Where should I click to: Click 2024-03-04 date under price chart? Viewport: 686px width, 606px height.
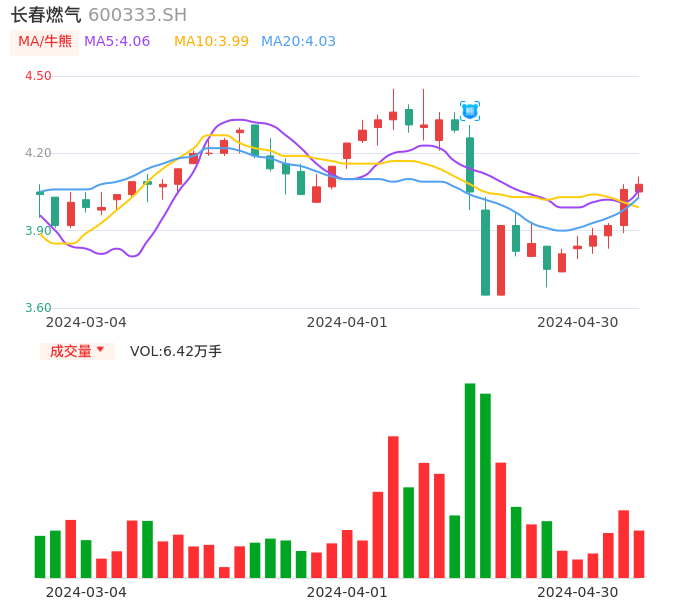point(86,322)
